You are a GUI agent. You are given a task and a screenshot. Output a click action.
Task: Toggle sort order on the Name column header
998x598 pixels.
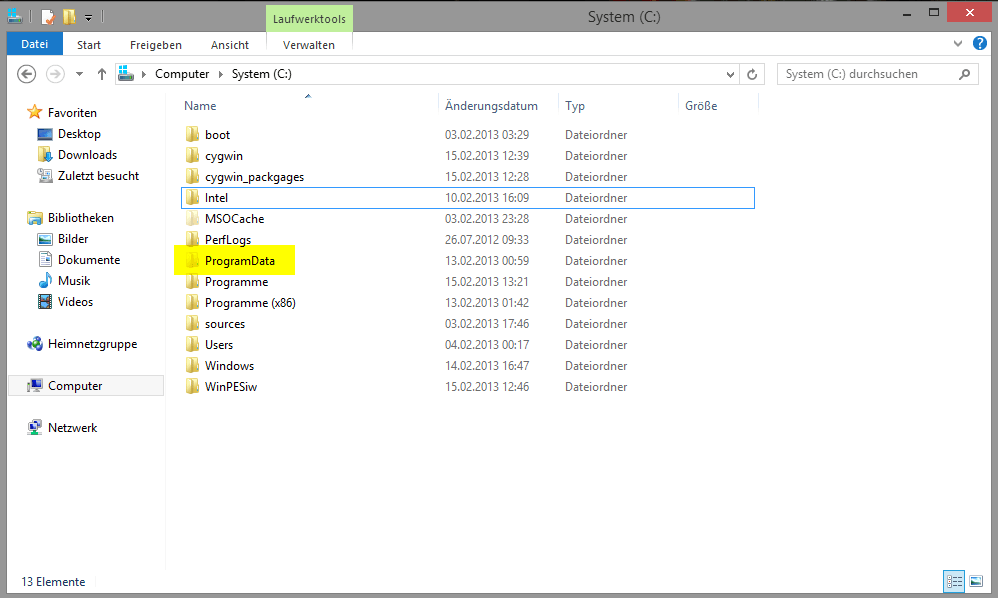pos(200,105)
